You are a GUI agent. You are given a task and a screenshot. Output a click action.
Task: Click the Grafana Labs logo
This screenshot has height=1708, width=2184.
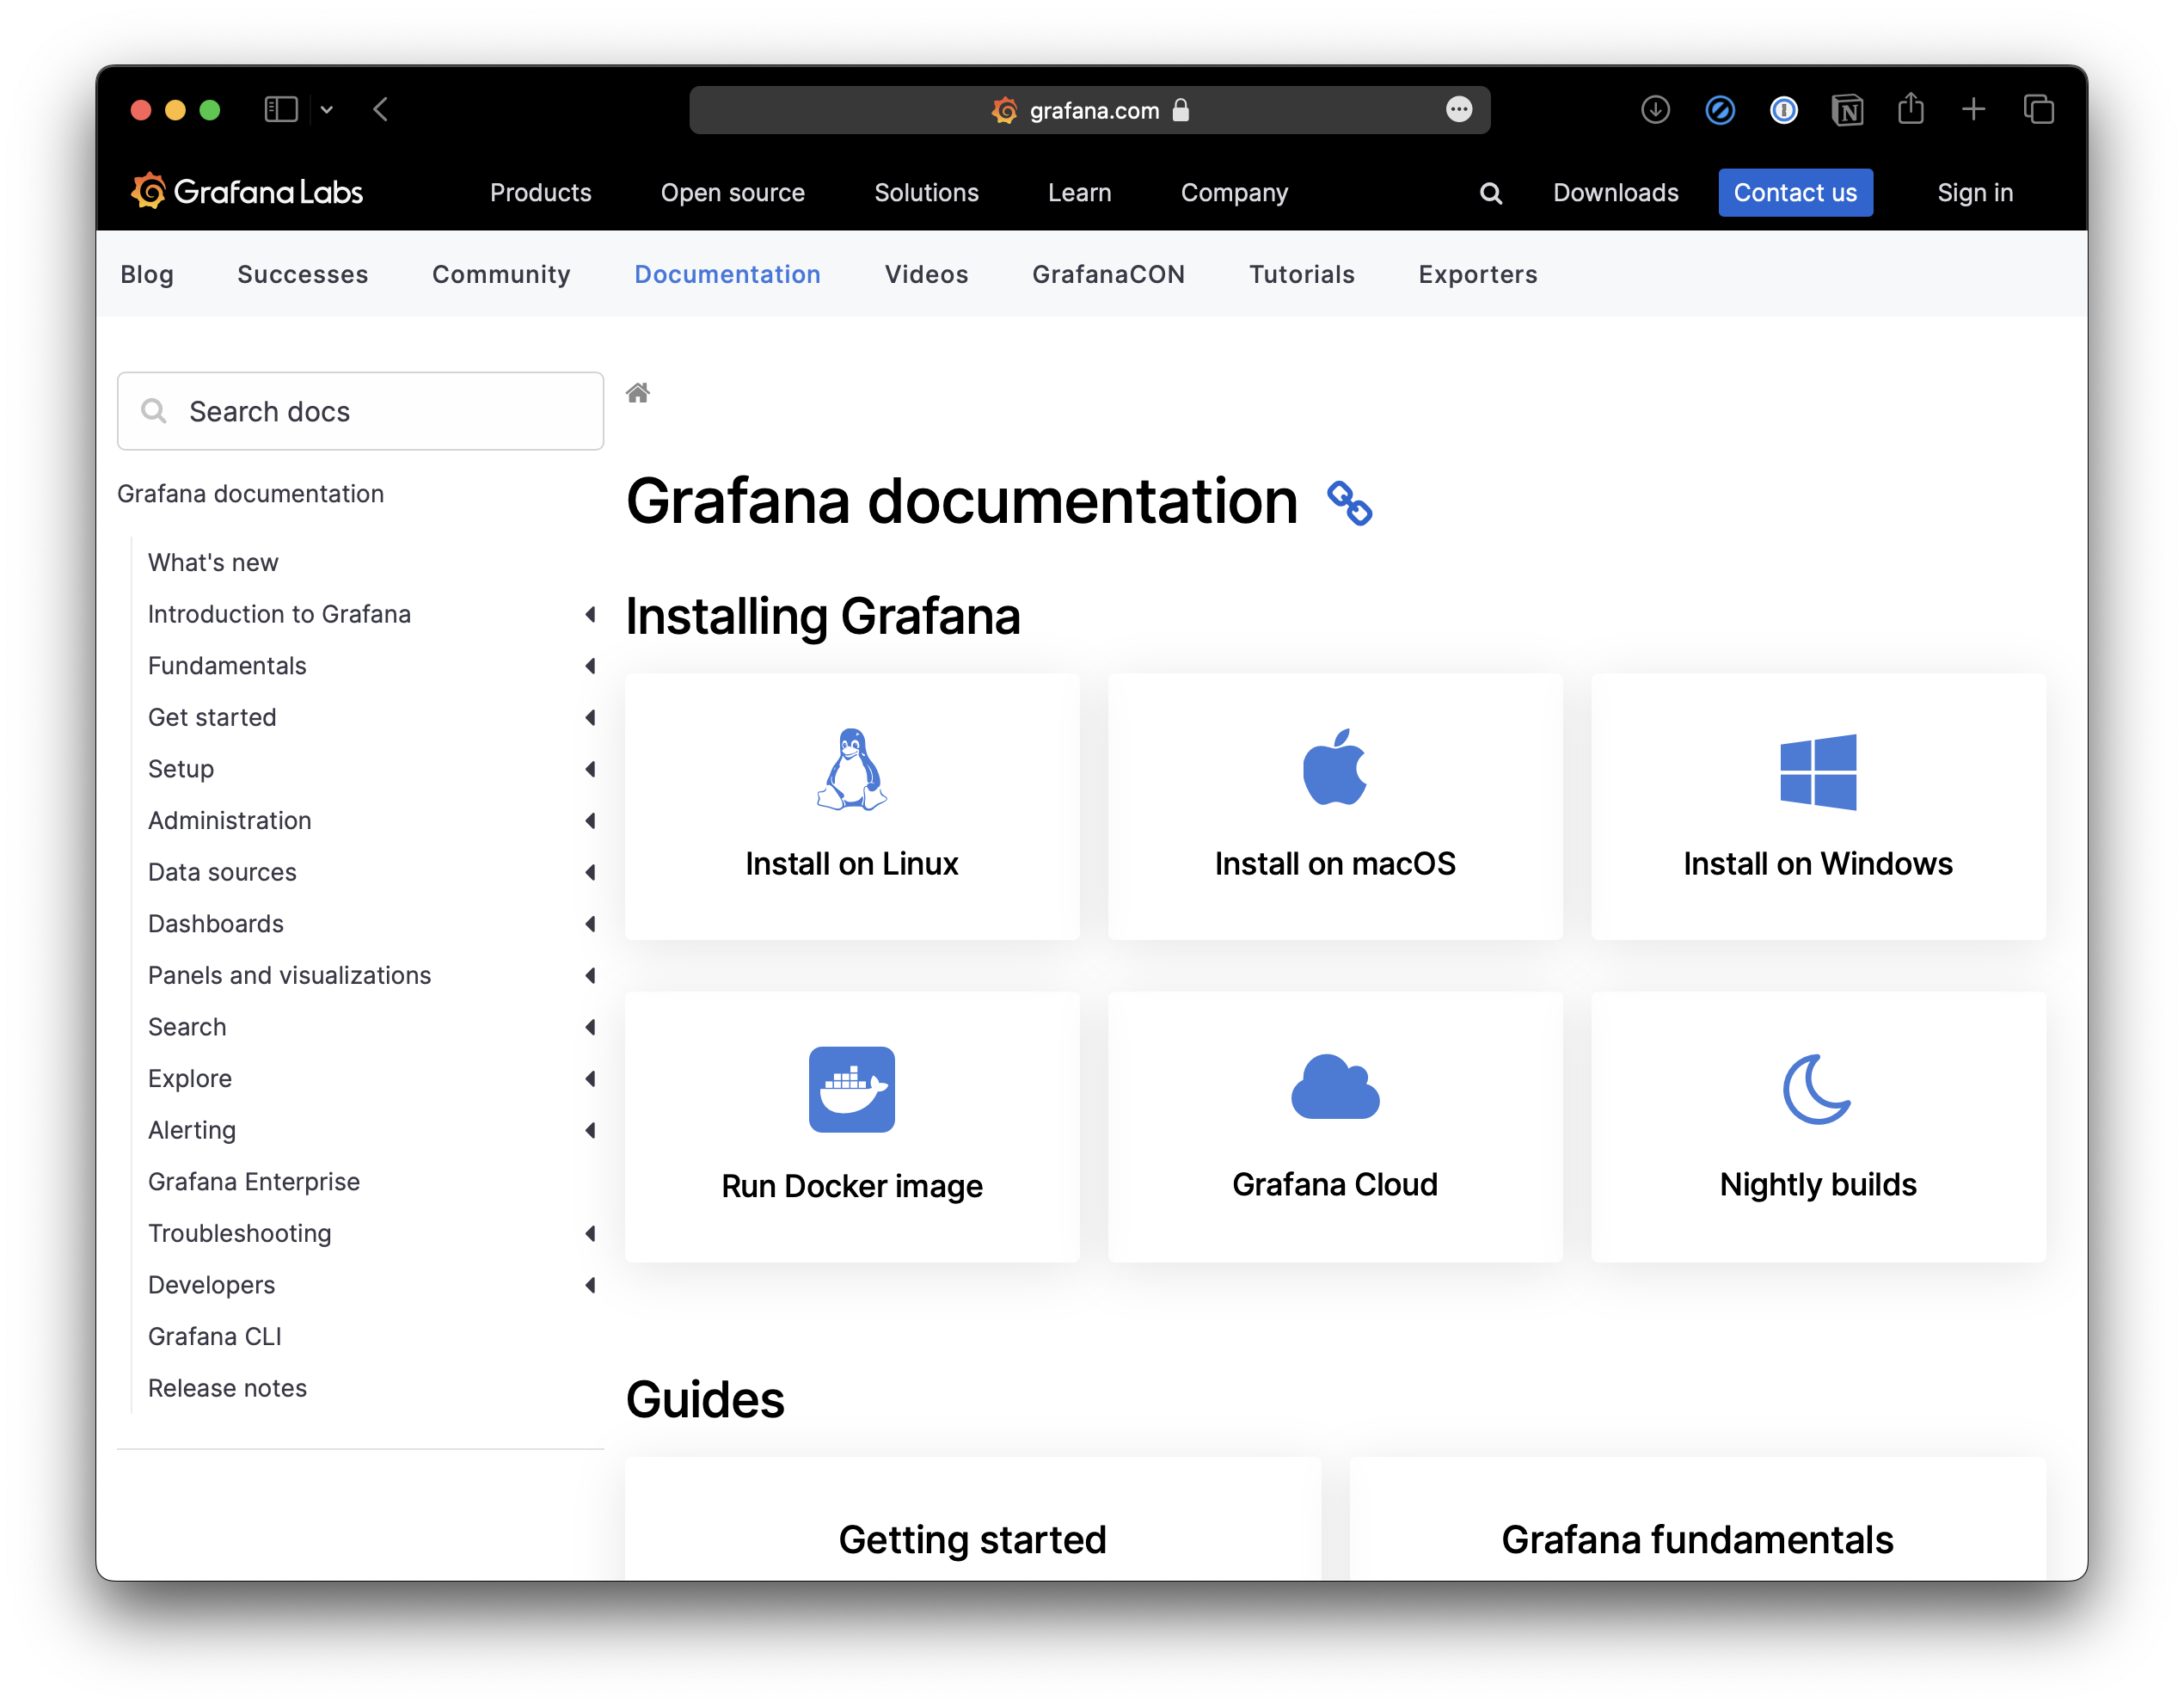click(x=246, y=191)
